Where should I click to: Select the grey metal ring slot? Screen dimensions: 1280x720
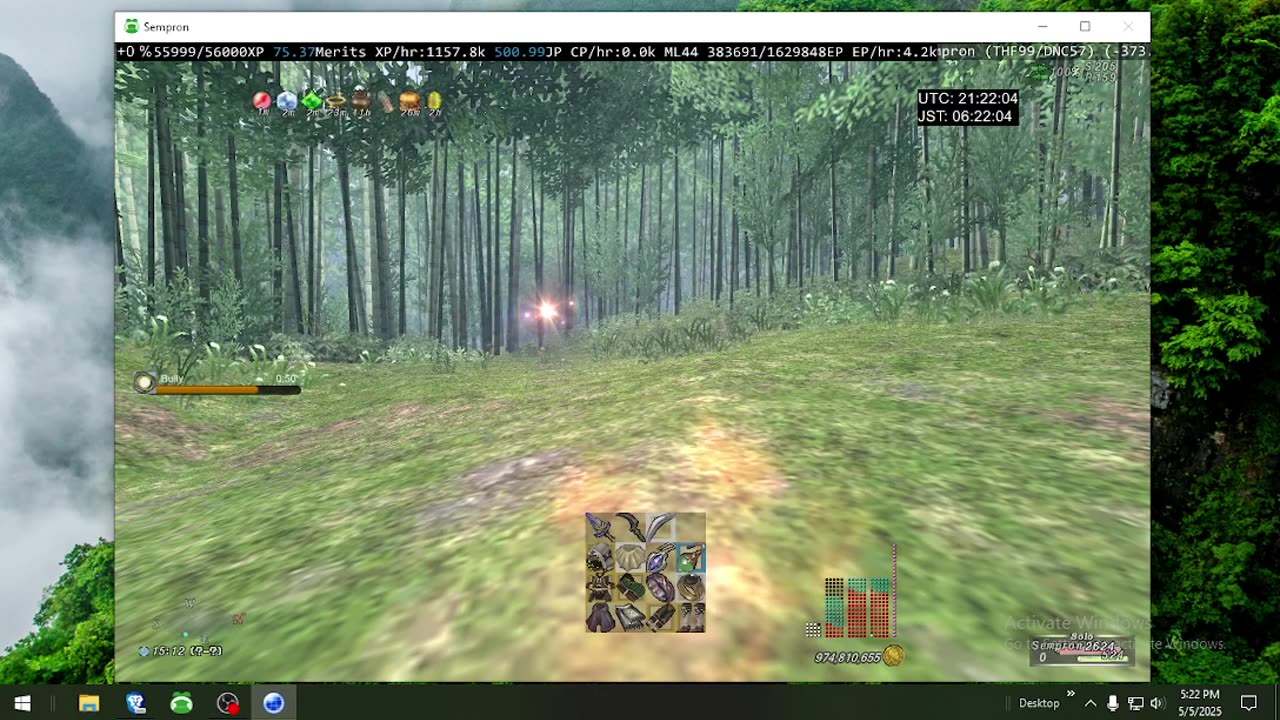(x=691, y=588)
